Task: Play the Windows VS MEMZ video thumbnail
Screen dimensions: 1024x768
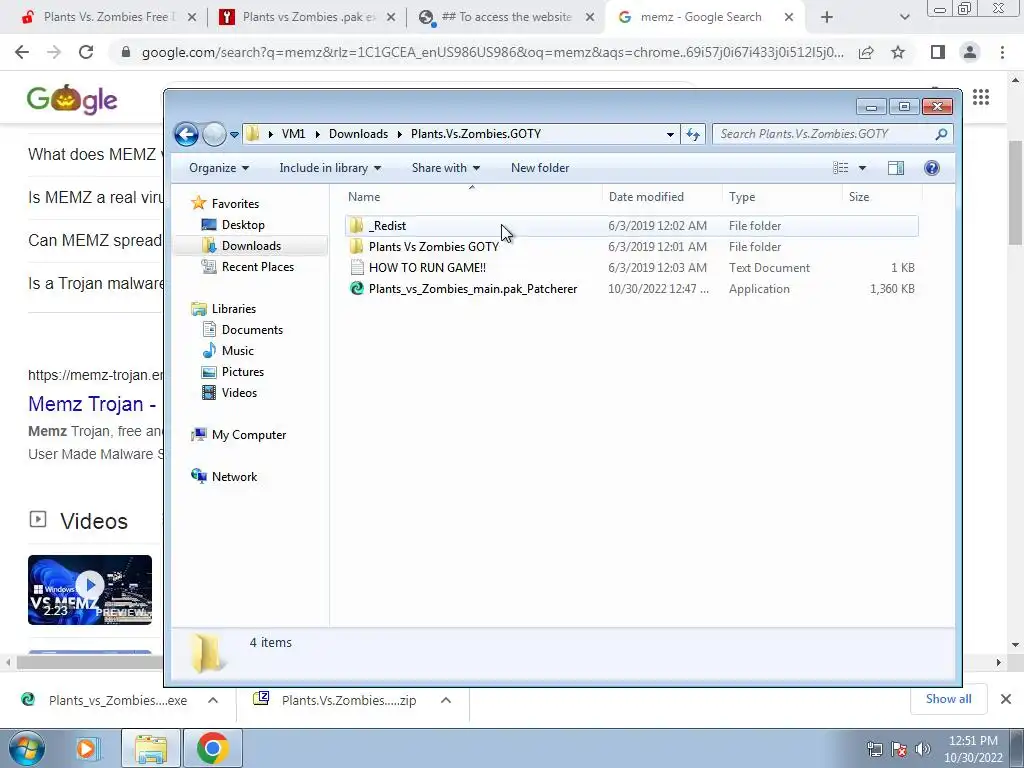Action: coord(90,590)
